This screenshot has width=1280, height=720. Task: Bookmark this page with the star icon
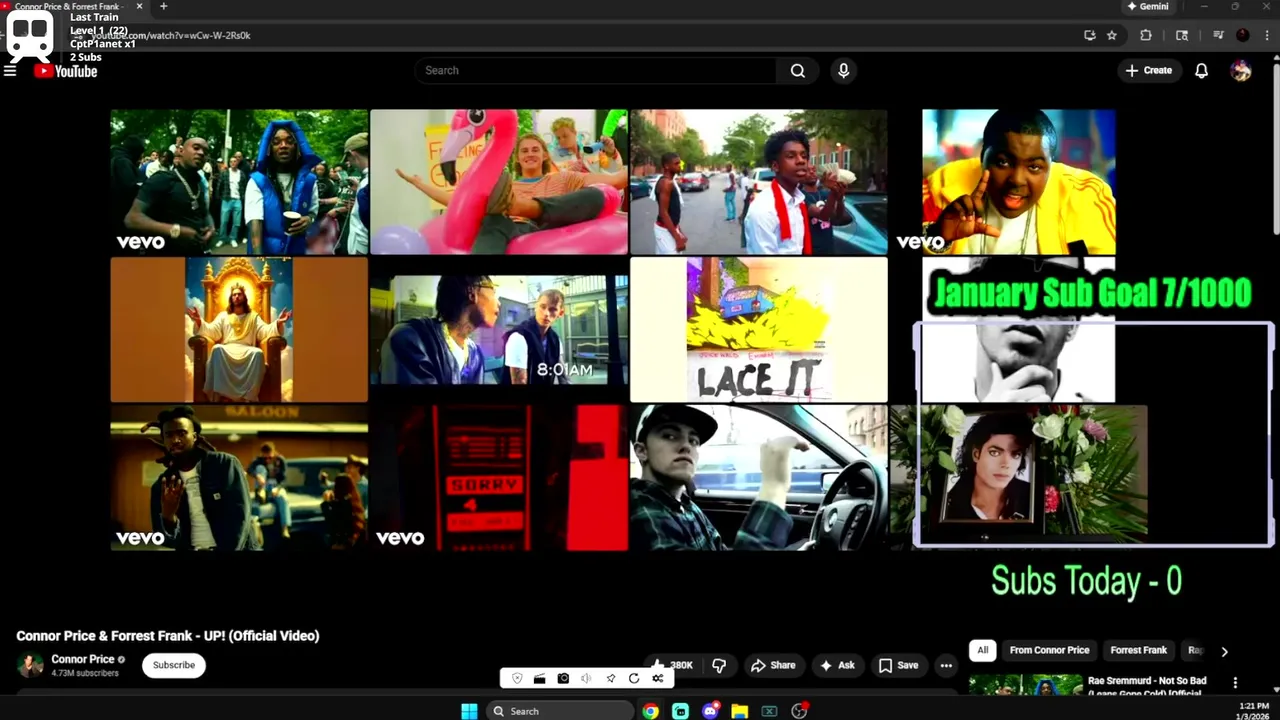1112,35
